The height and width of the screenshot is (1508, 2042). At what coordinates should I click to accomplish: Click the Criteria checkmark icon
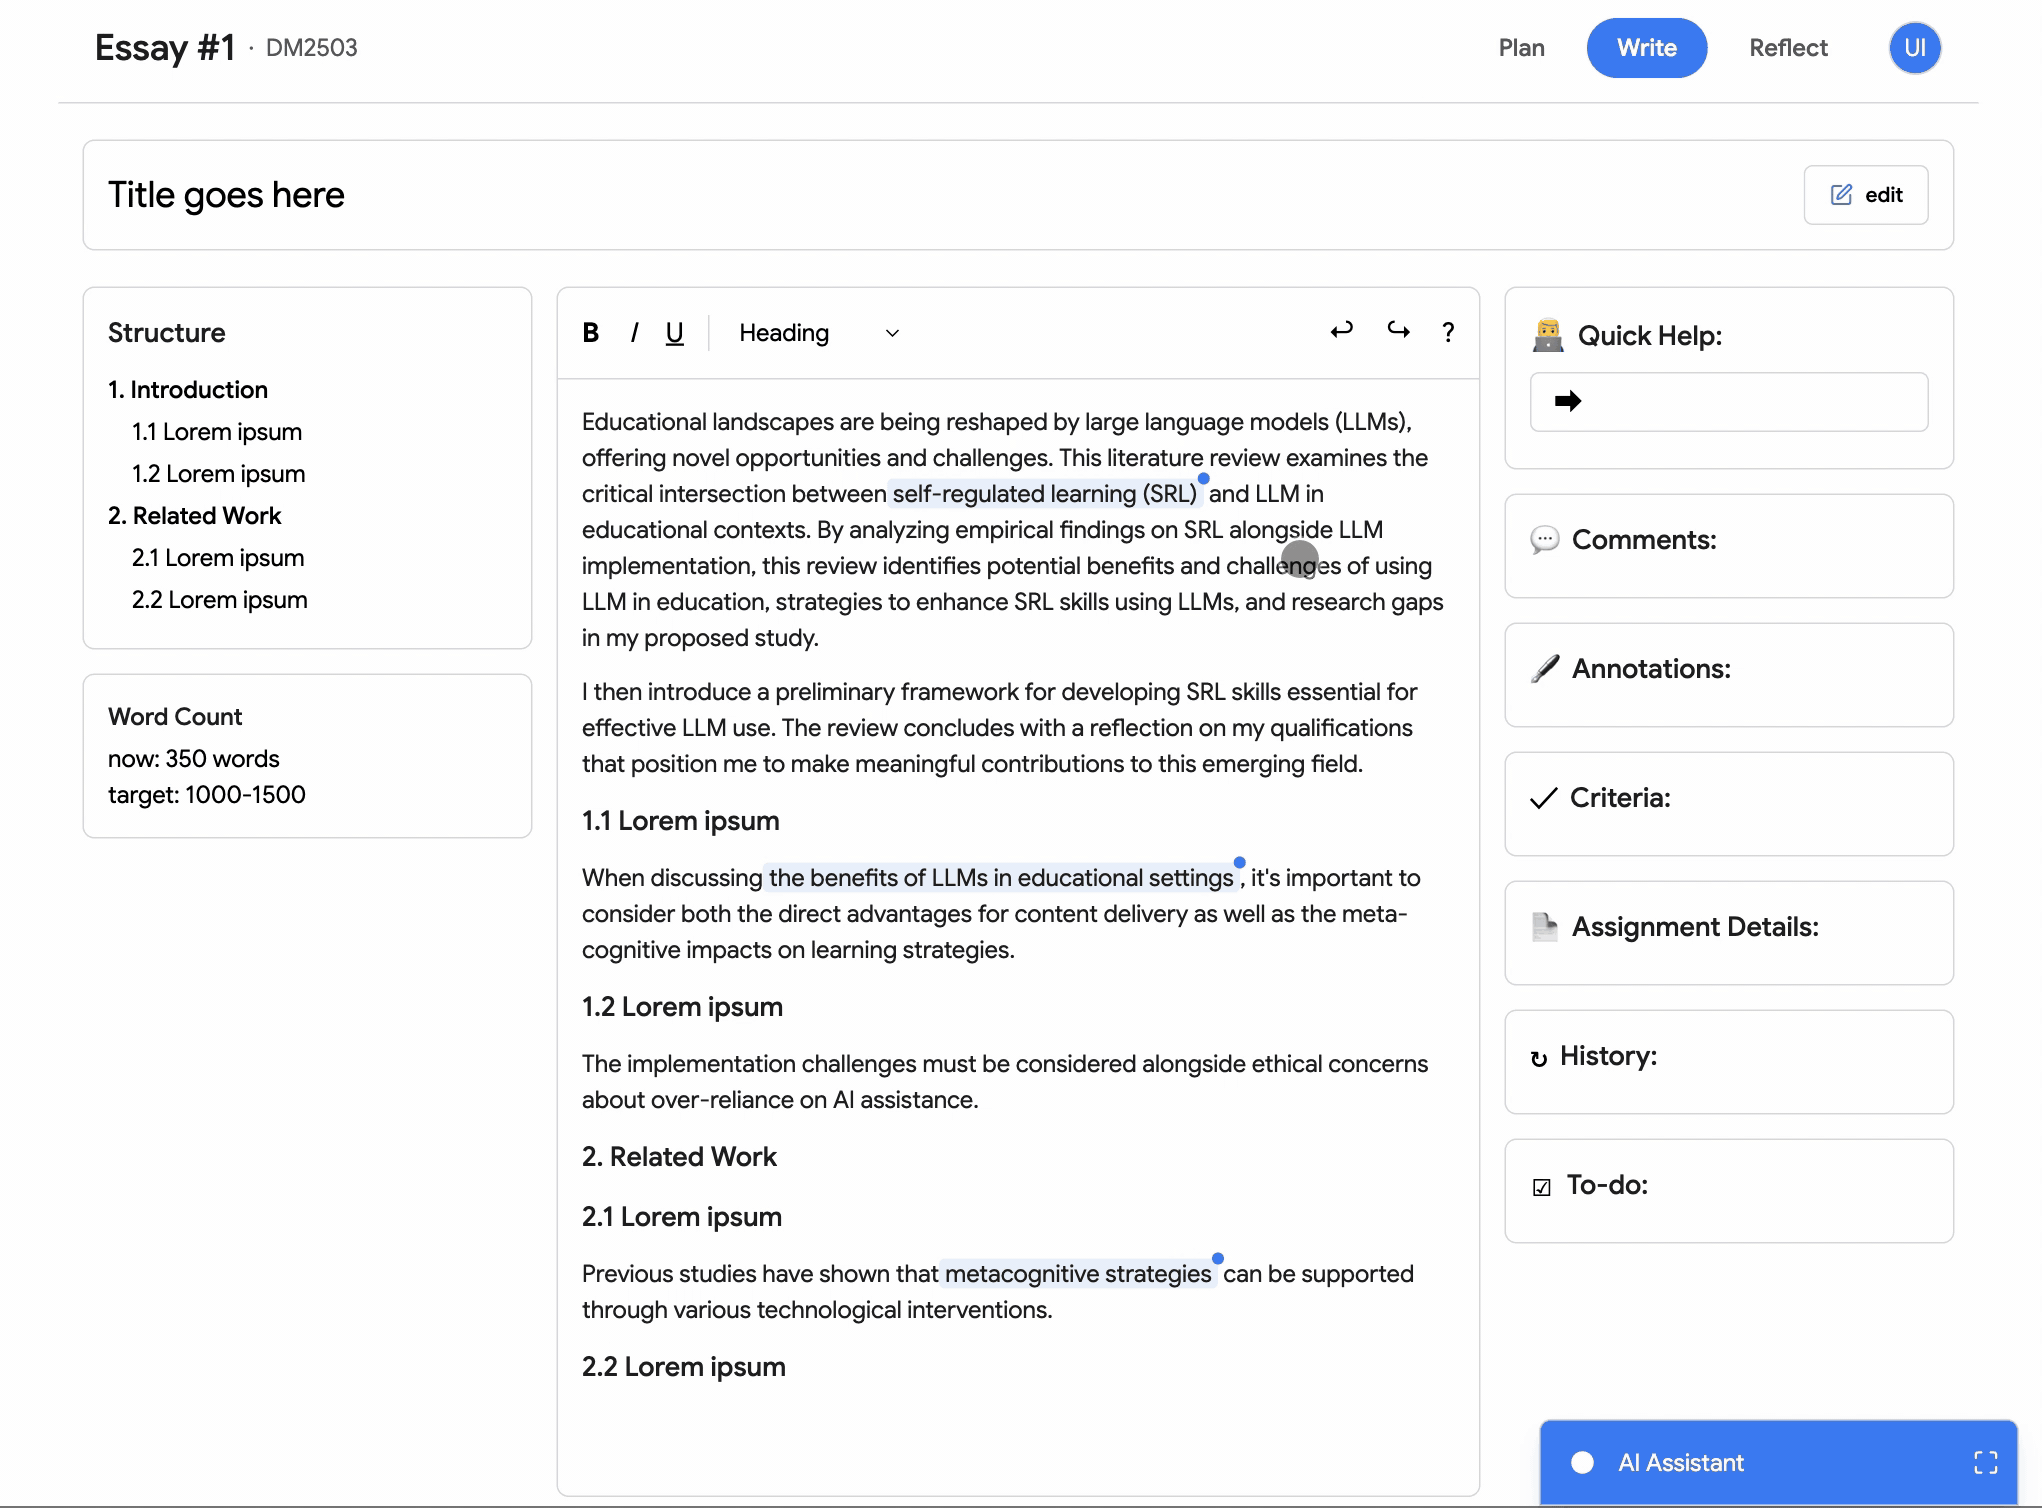(1543, 798)
